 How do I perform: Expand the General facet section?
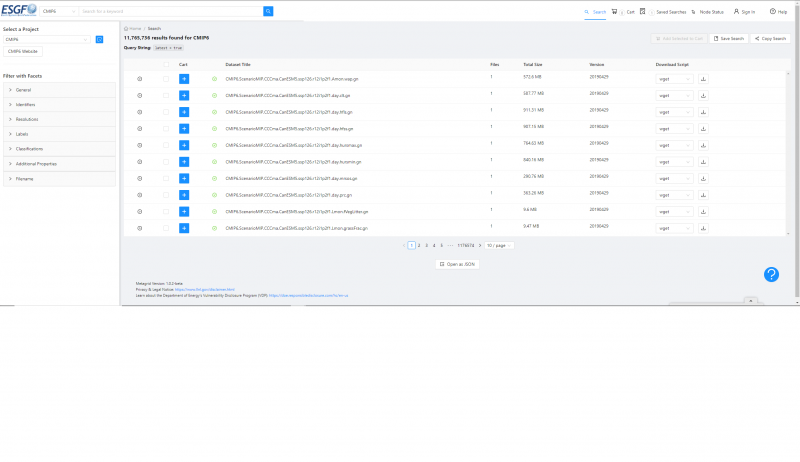point(59,90)
